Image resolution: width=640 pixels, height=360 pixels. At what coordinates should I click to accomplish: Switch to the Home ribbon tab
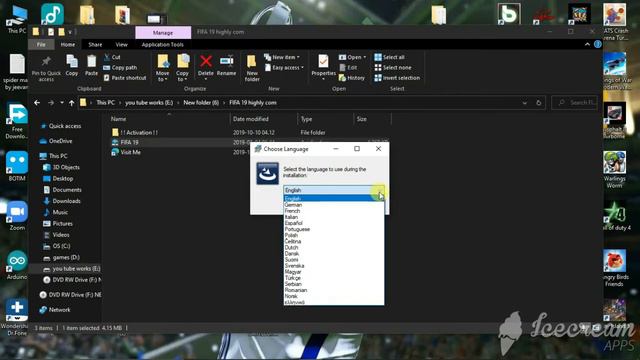68,44
